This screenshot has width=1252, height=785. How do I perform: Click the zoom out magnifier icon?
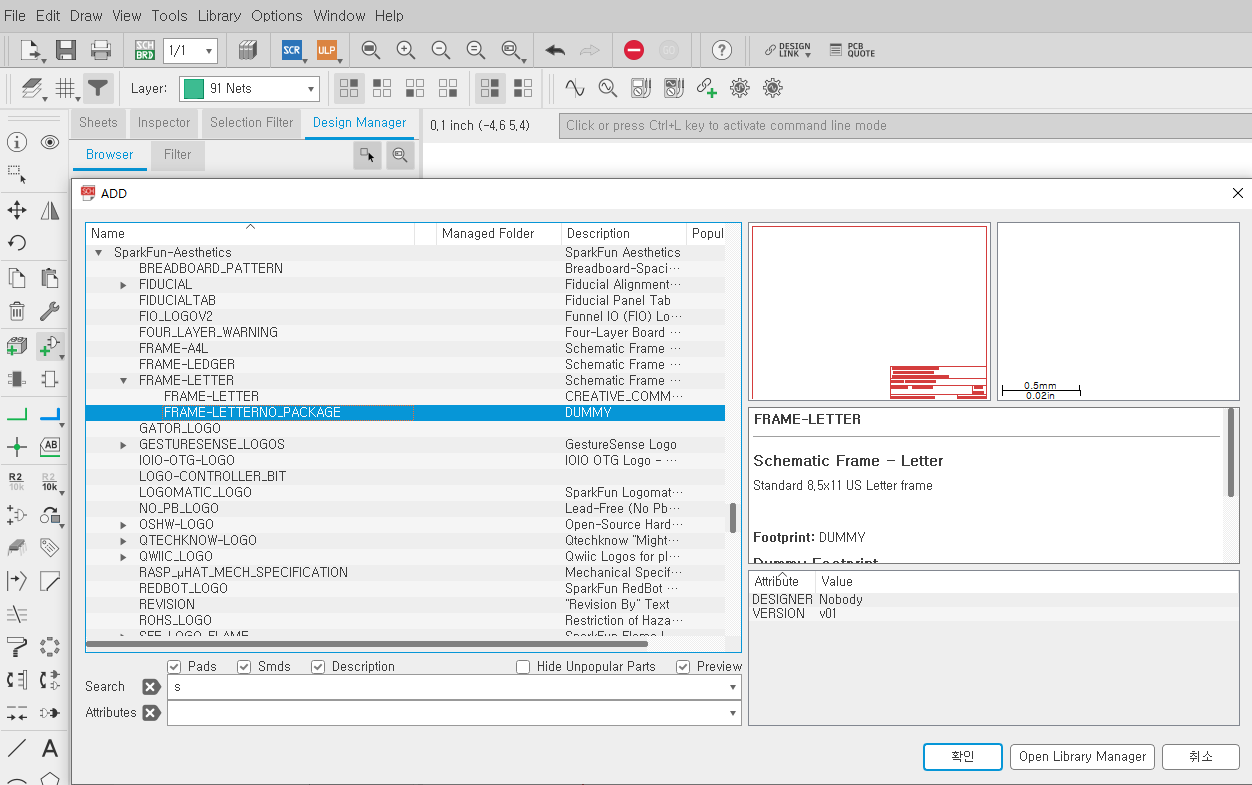pos(440,50)
